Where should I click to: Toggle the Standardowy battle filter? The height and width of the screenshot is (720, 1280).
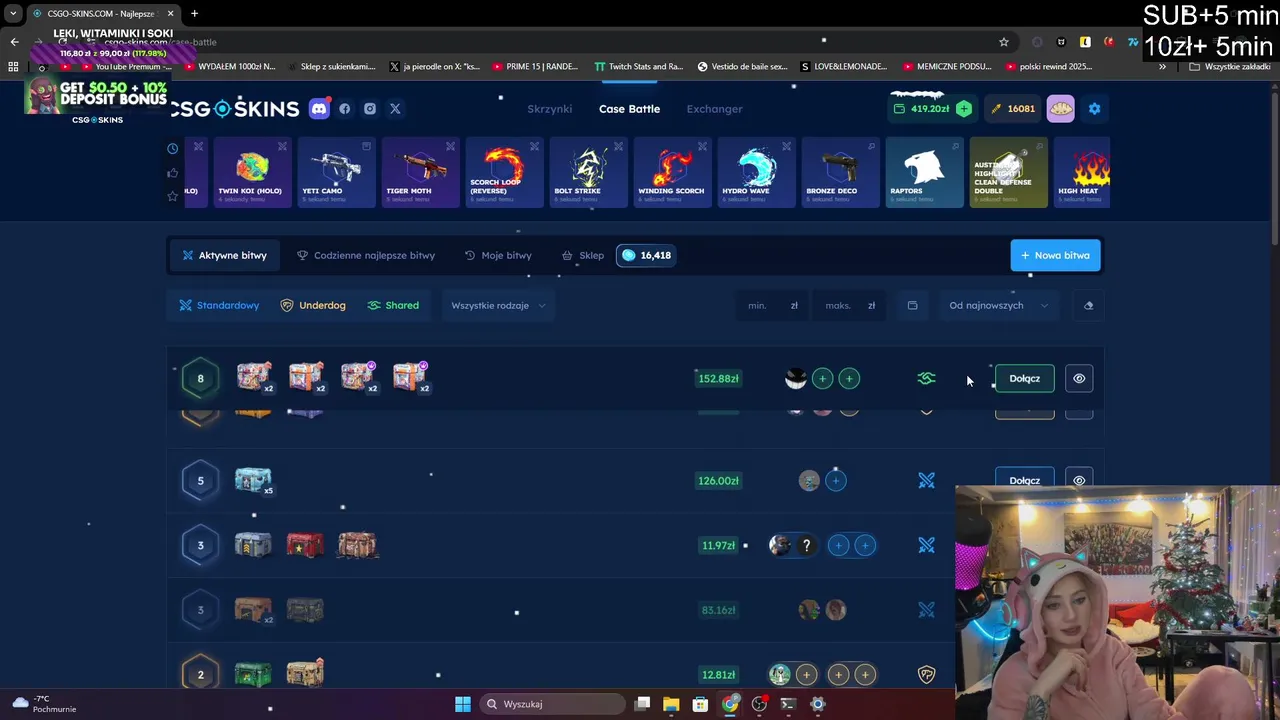click(x=219, y=305)
